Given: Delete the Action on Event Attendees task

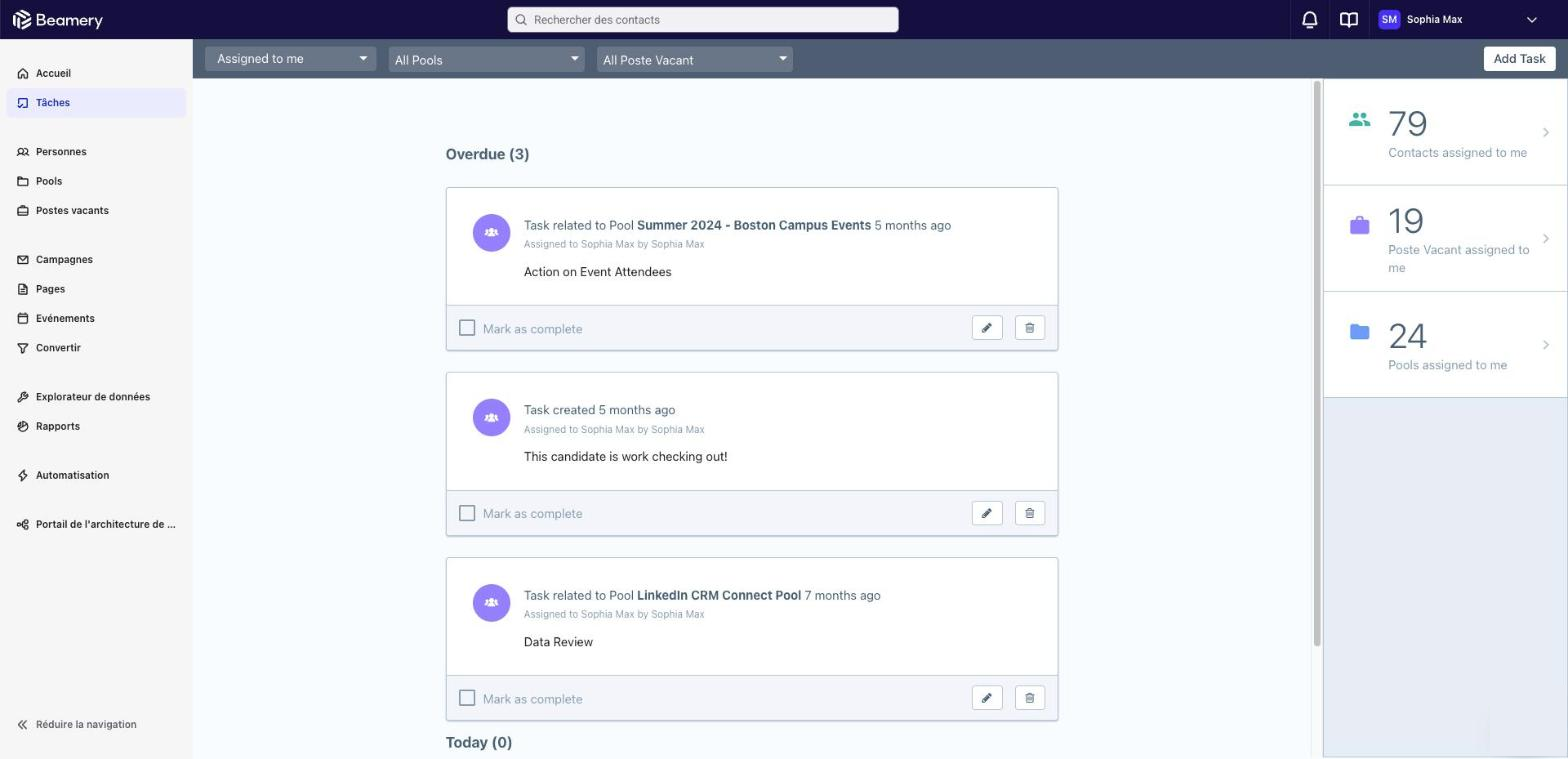Looking at the screenshot, I should (1029, 328).
